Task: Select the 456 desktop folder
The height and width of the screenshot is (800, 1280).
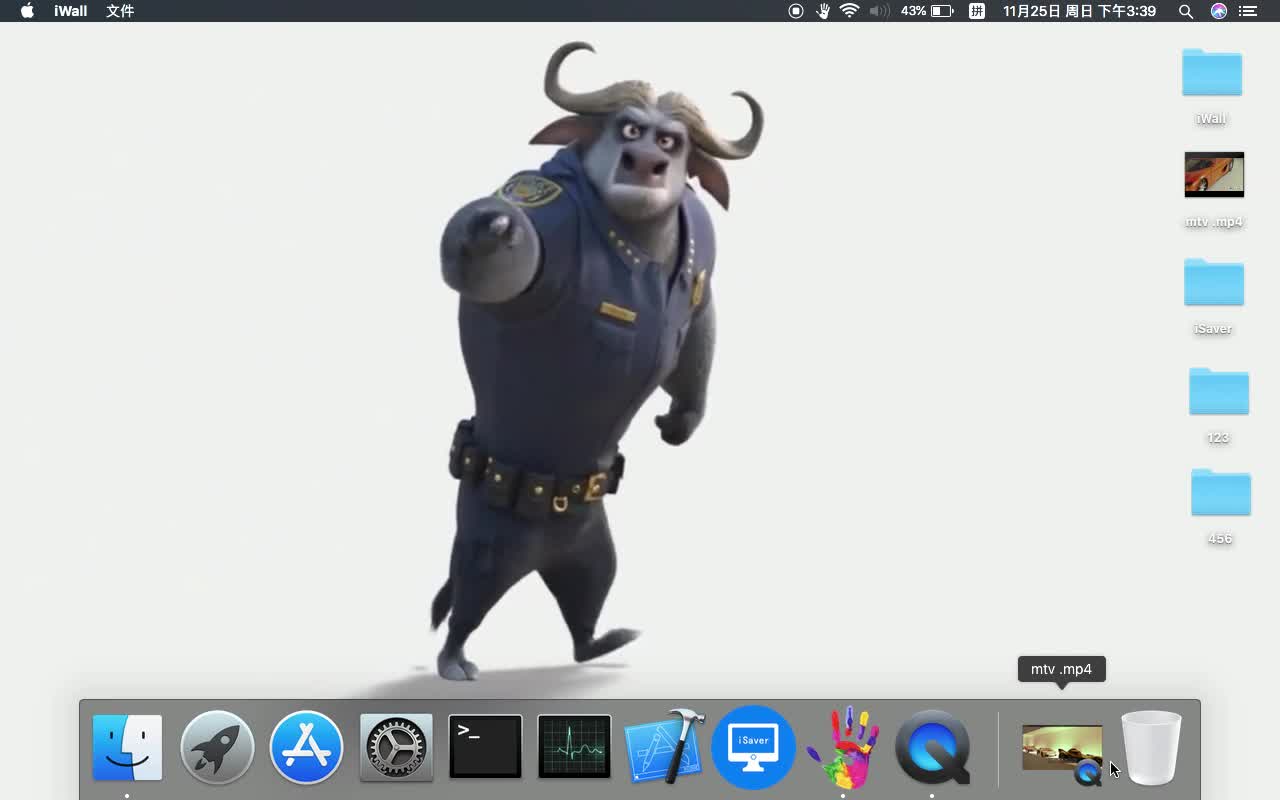Action: tap(1220, 493)
